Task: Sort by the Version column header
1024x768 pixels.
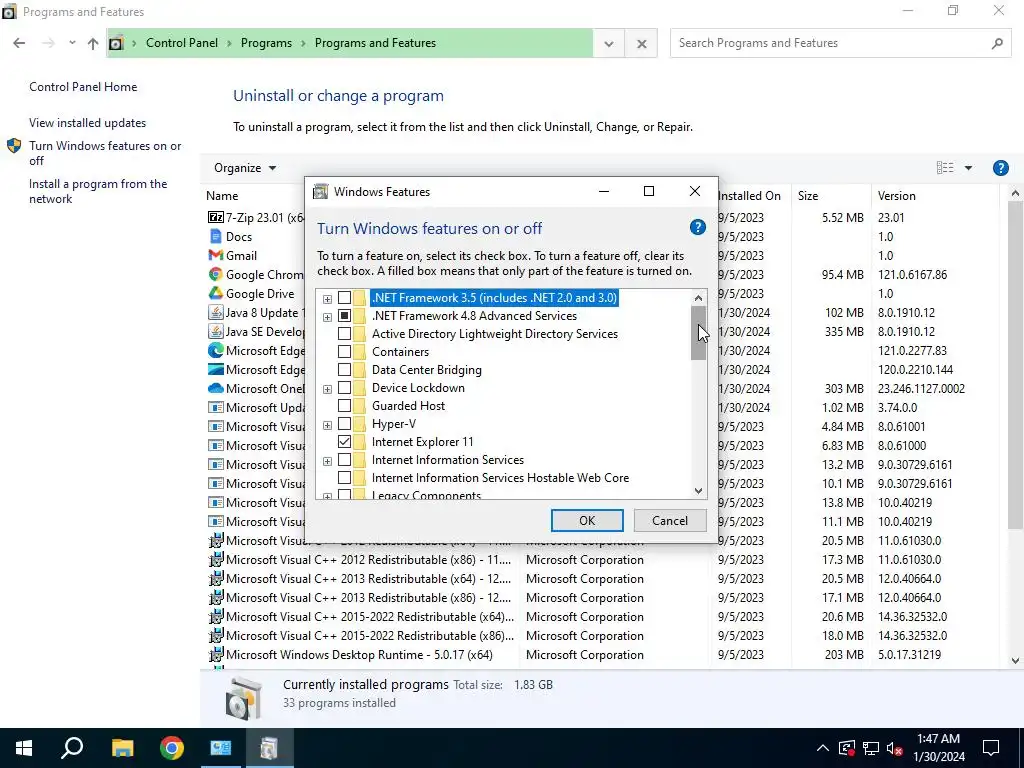Action: click(896, 196)
